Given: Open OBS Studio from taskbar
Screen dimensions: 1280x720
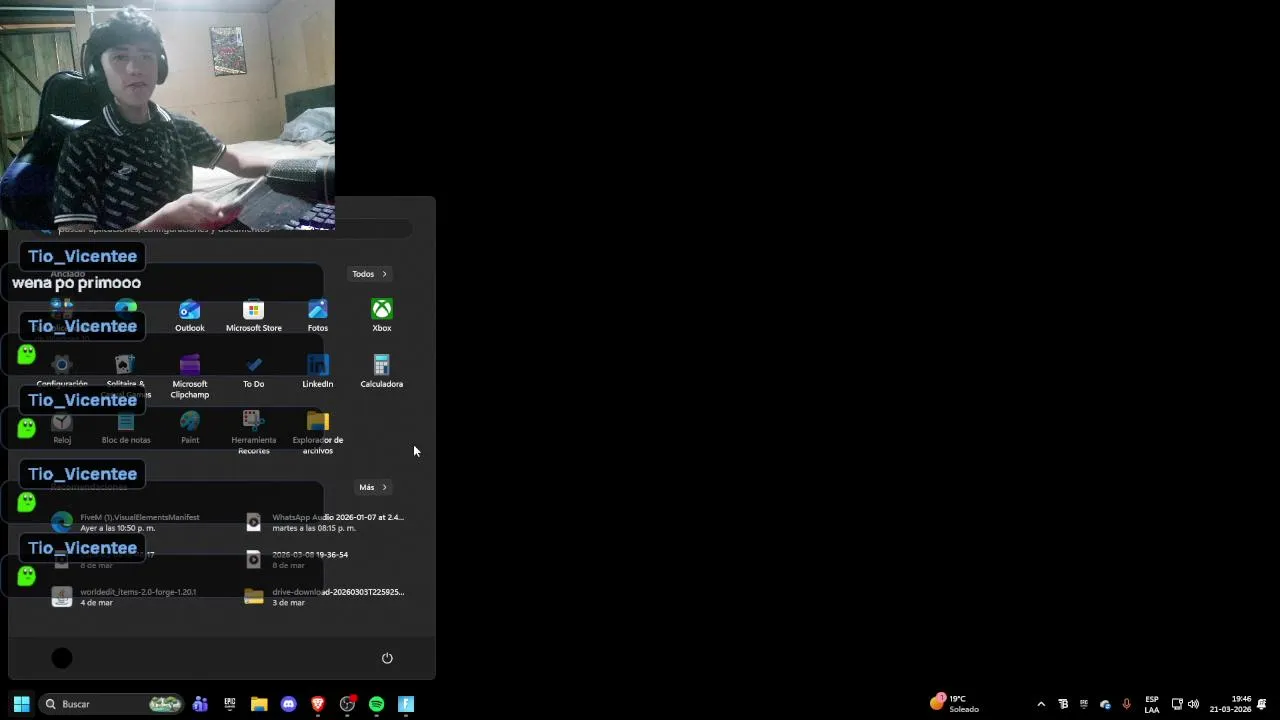Looking at the screenshot, I should 347,704.
